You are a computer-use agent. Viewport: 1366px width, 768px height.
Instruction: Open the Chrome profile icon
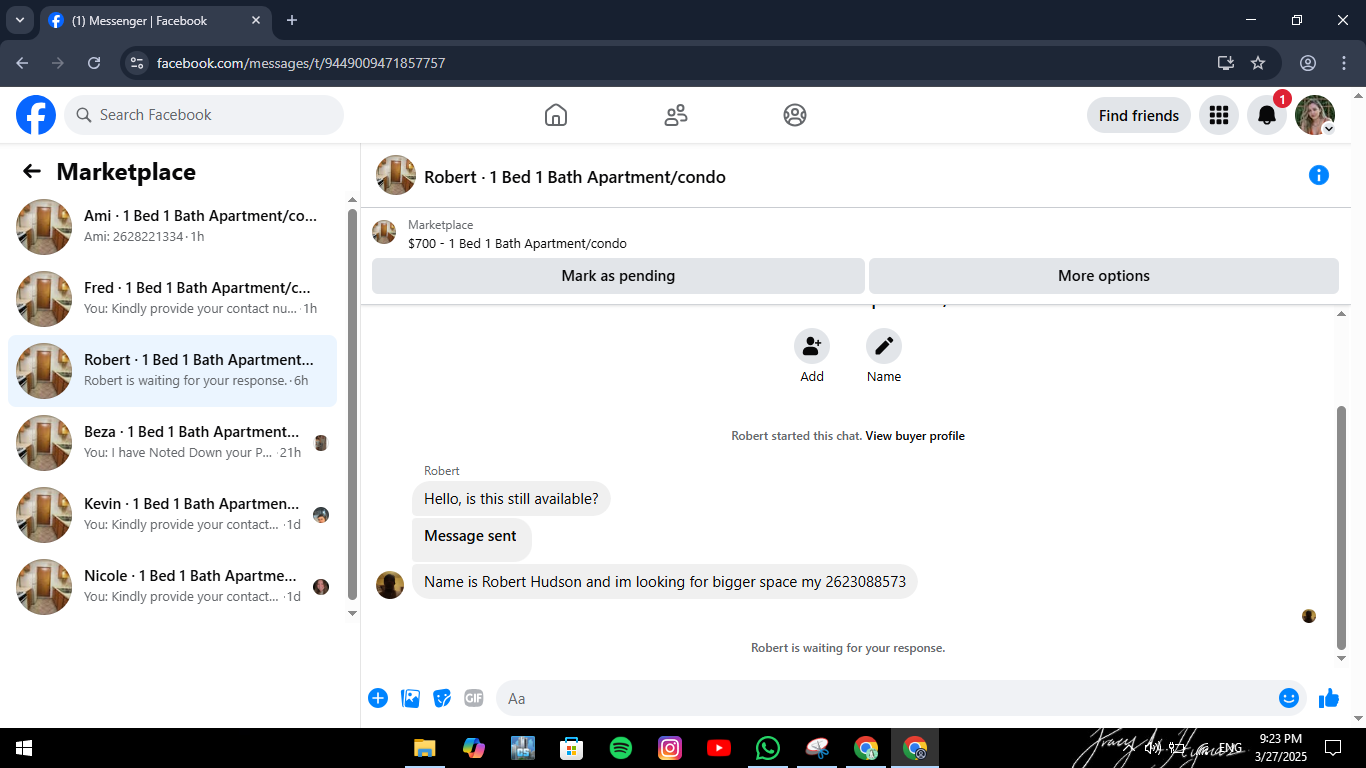click(1308, 63)
